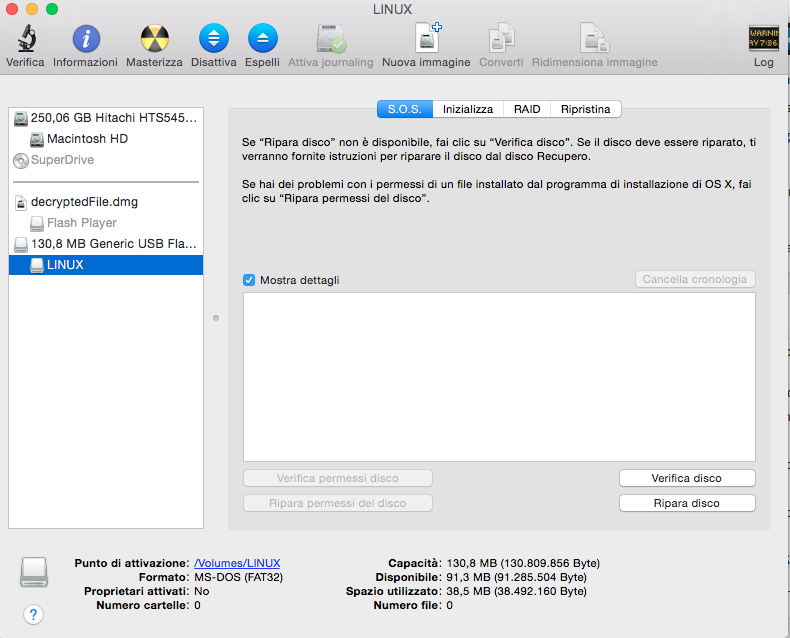Create a new disk image with Nuova immagine

coord(426,41)
